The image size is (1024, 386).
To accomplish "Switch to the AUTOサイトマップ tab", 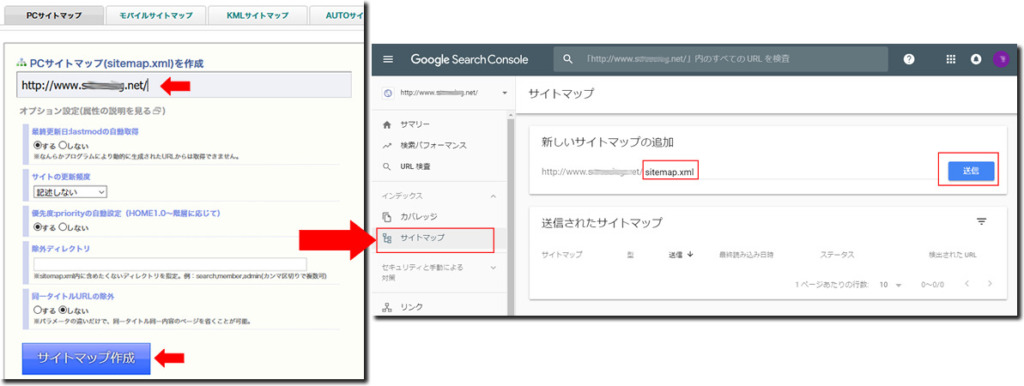I will 338,15.
